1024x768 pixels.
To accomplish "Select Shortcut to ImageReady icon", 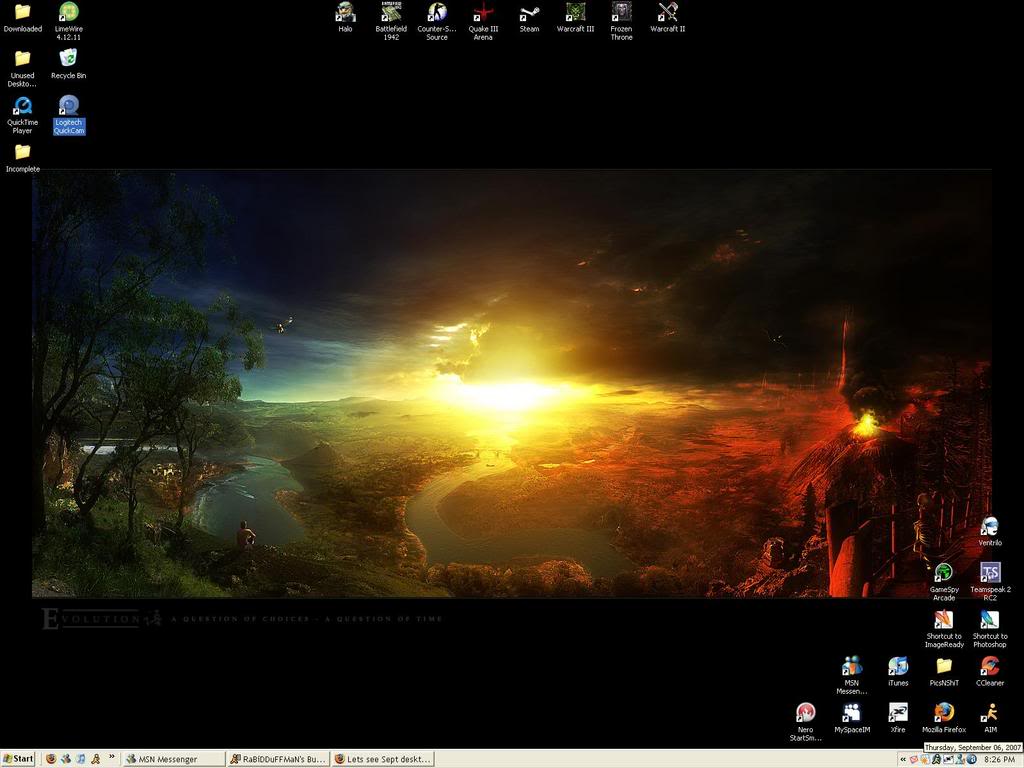I will (944, 628).
